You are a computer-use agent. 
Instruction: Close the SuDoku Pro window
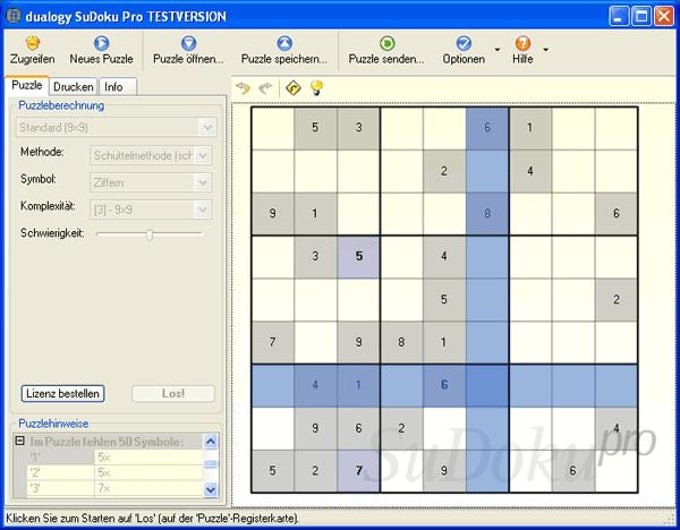(664, 16)
